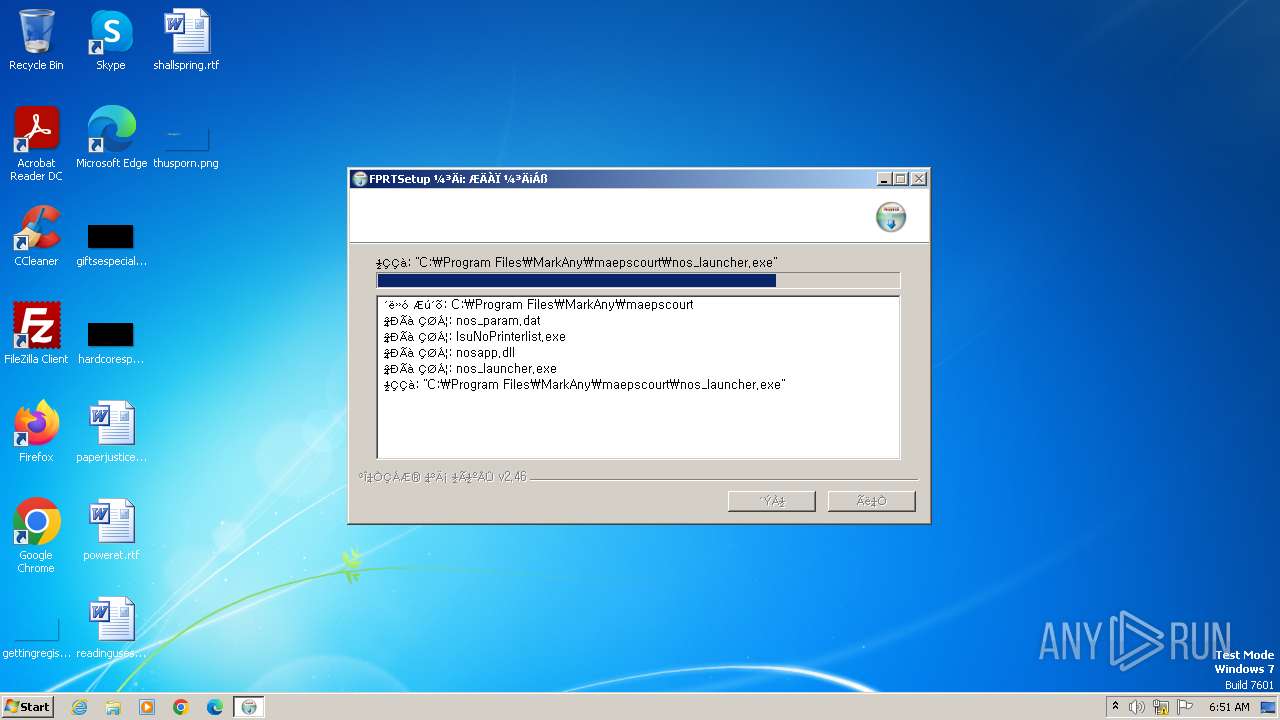Click the taskbar clock showing 6:51 AM
Screen dimensions: 1280x720
click(x=1229, y=707)
